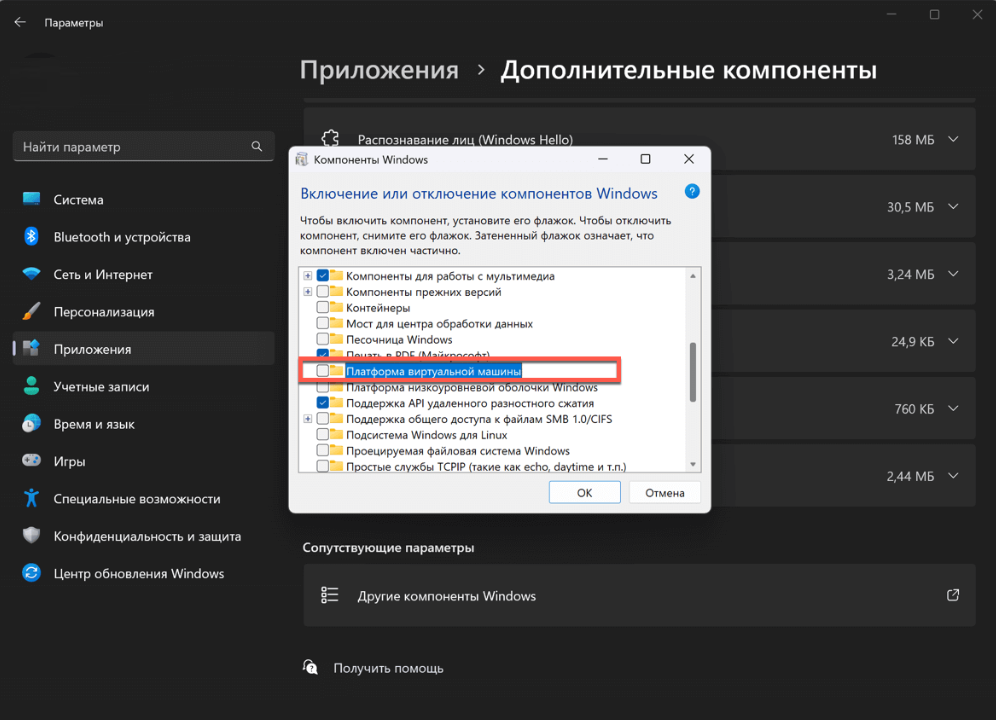Focus the Найти параметр search field
Screen dimensions: 996x720
pos(144,147)
